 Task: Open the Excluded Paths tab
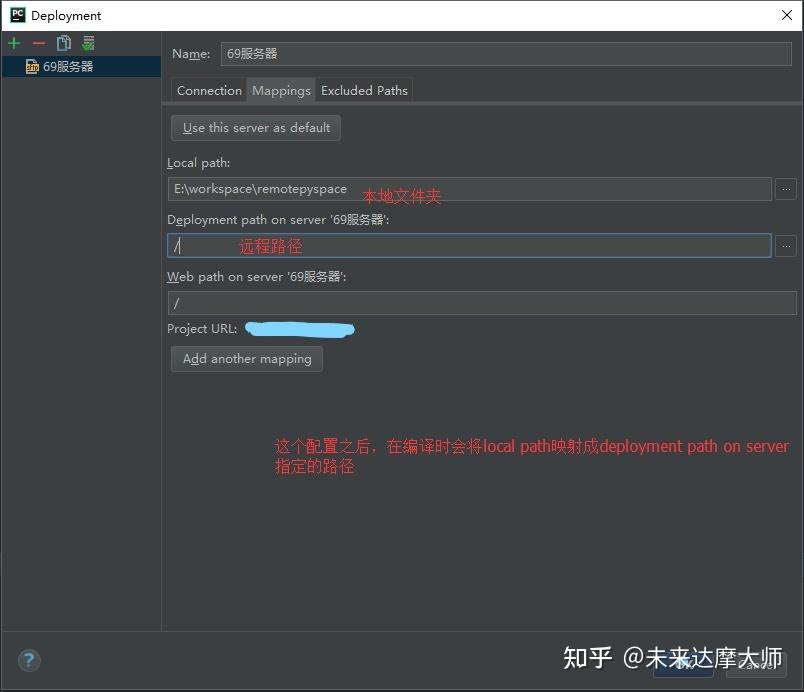[364, 90]
